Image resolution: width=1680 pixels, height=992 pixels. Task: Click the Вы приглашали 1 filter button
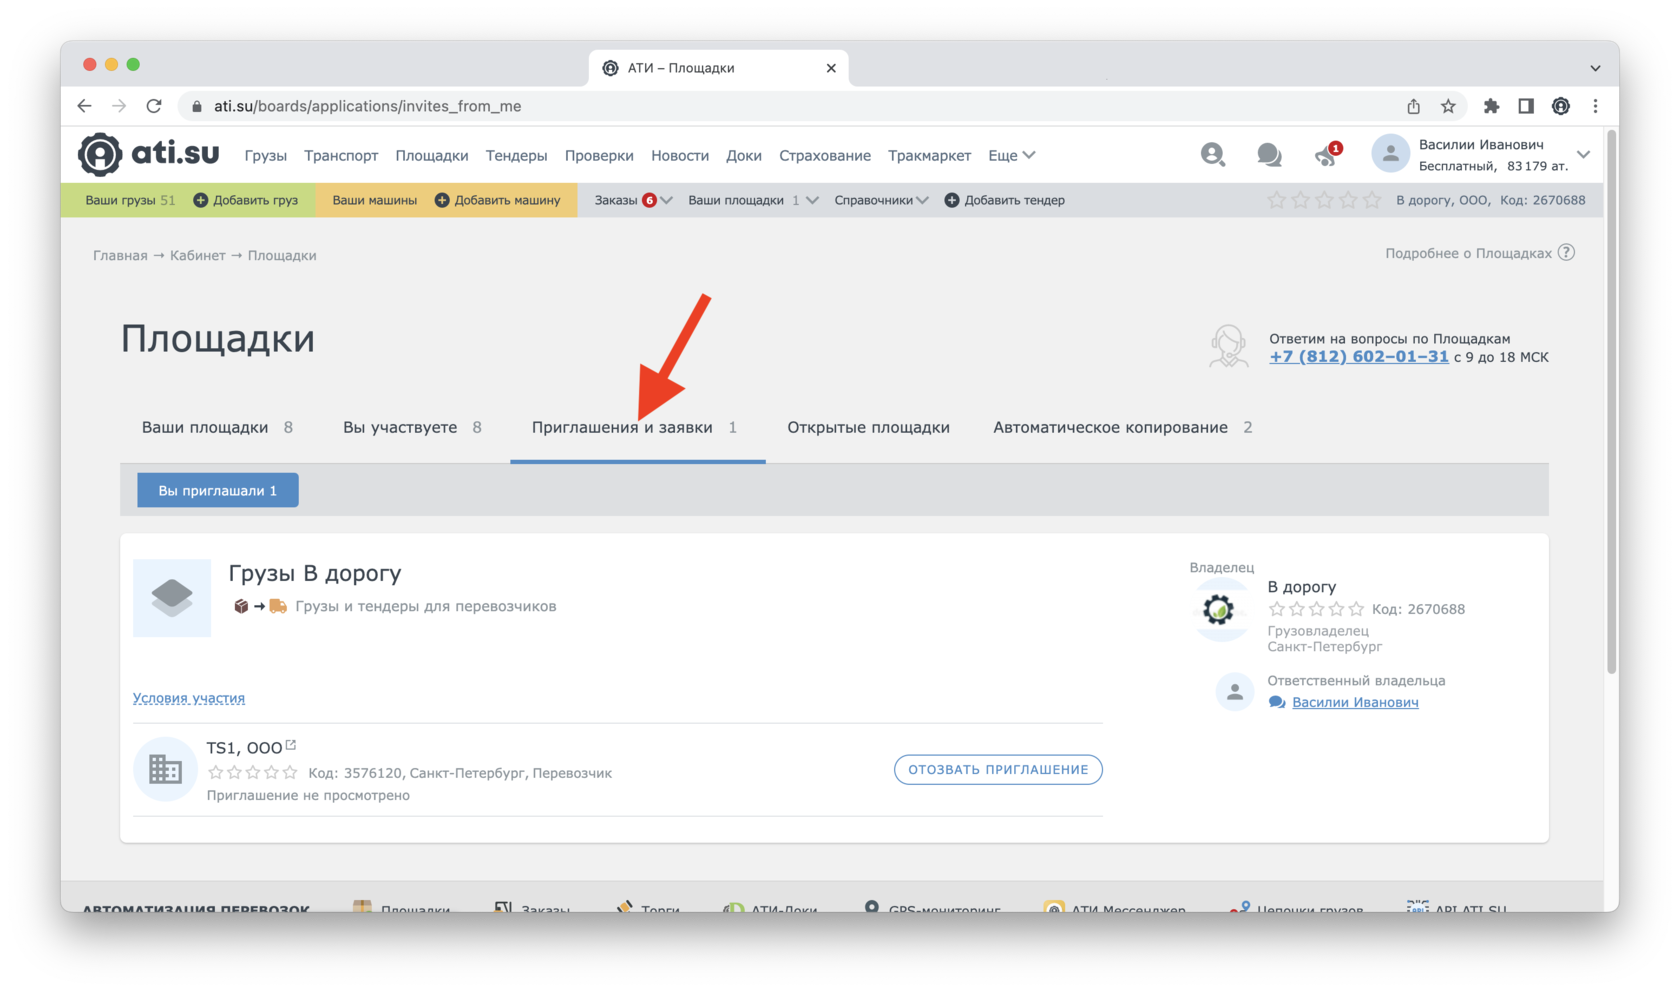(217, 490)
